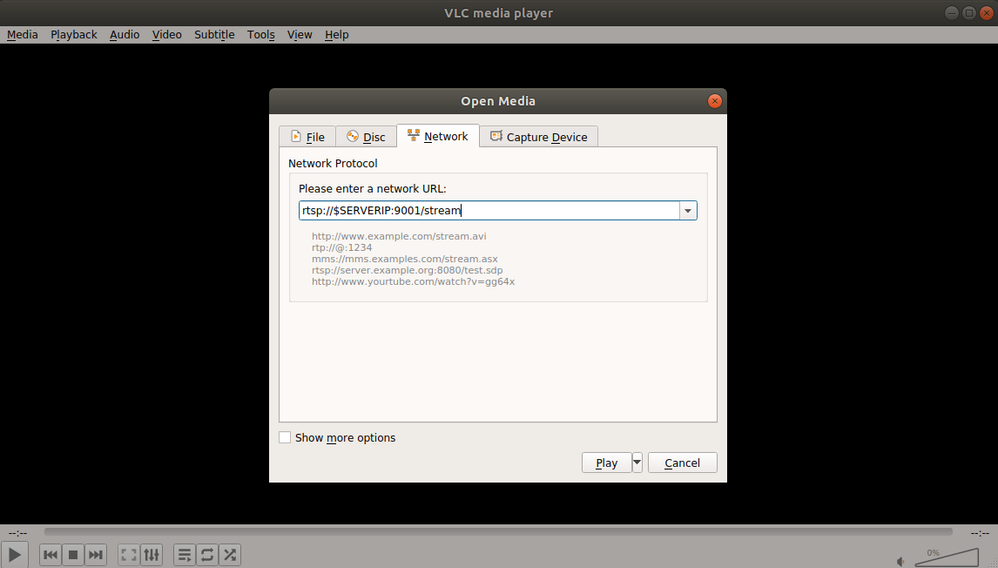Switch to the Capture Device tab
998x568 pixels.
coord(538,137)
